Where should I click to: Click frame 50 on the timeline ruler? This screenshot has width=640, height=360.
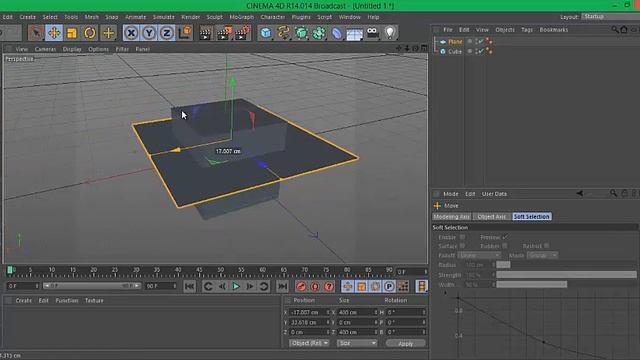(220, 271)
